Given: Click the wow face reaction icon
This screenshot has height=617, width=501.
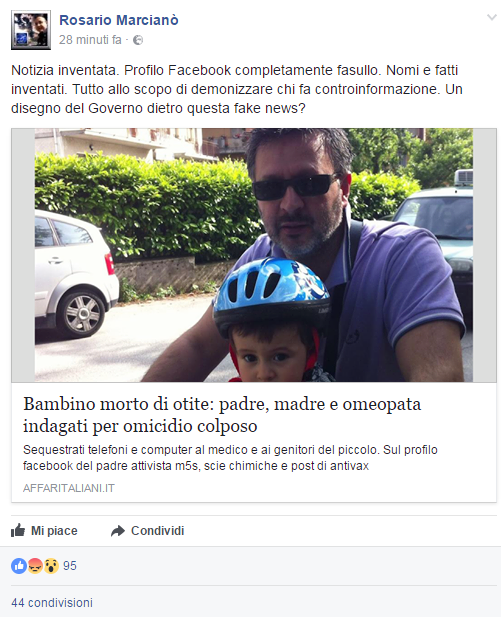Looking at the screenshot, I should [51, 566].
